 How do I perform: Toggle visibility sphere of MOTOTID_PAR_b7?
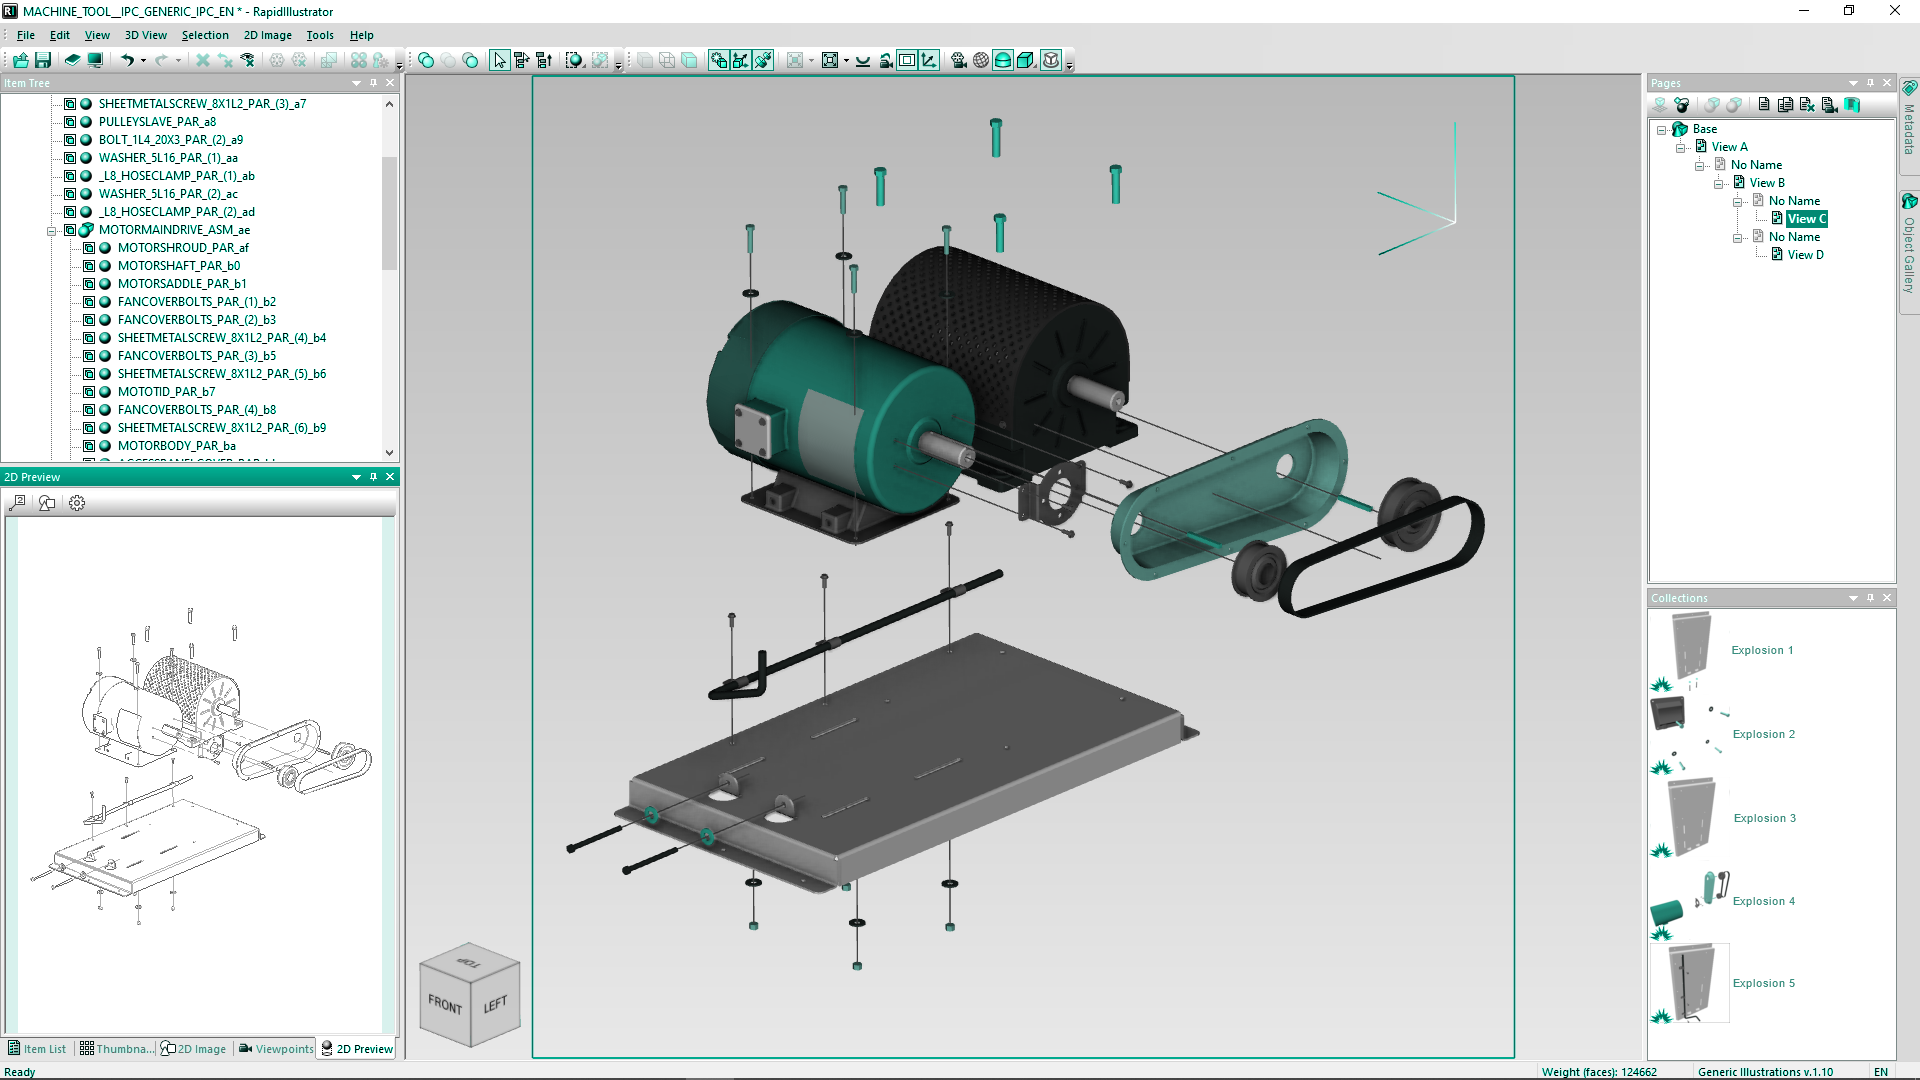[x=105, y=392]
